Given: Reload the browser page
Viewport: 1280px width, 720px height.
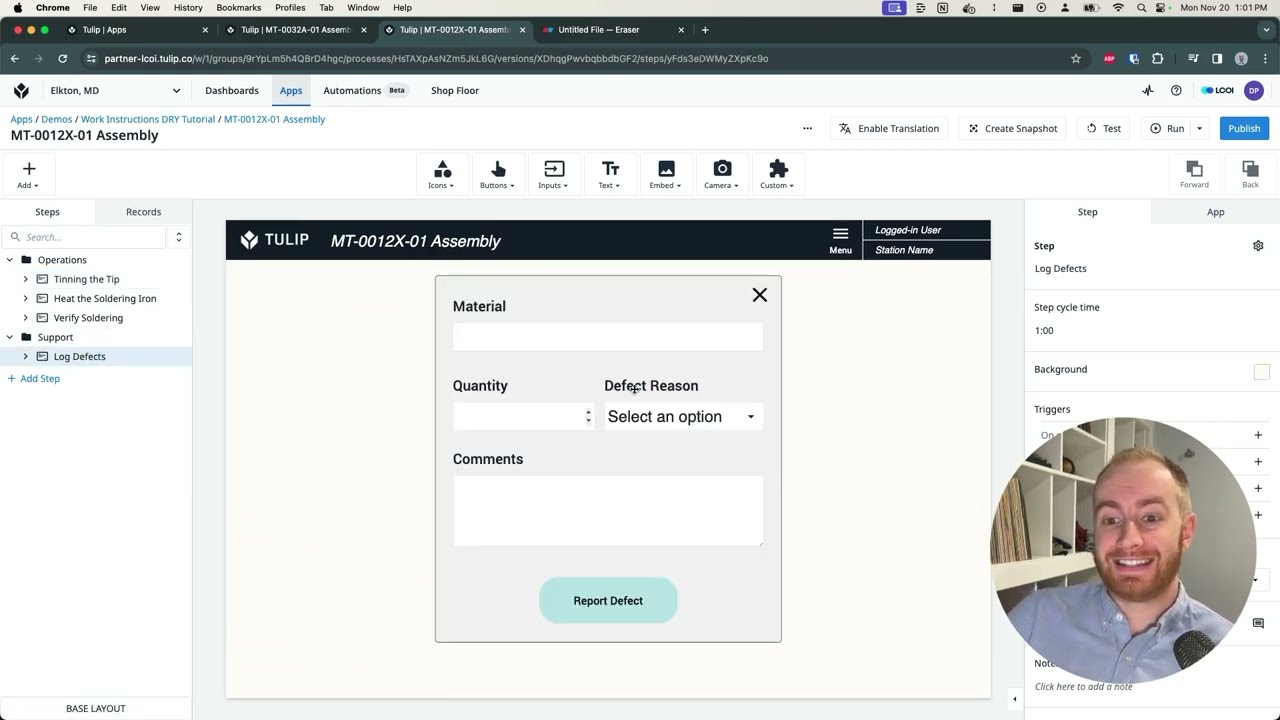Looking at the screenshot, I should click(62, 58).
